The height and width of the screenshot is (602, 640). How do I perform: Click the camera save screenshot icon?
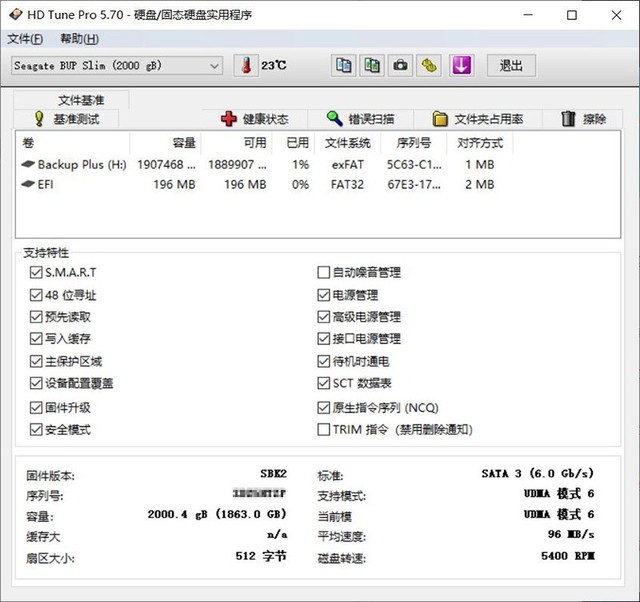[400, 65]
